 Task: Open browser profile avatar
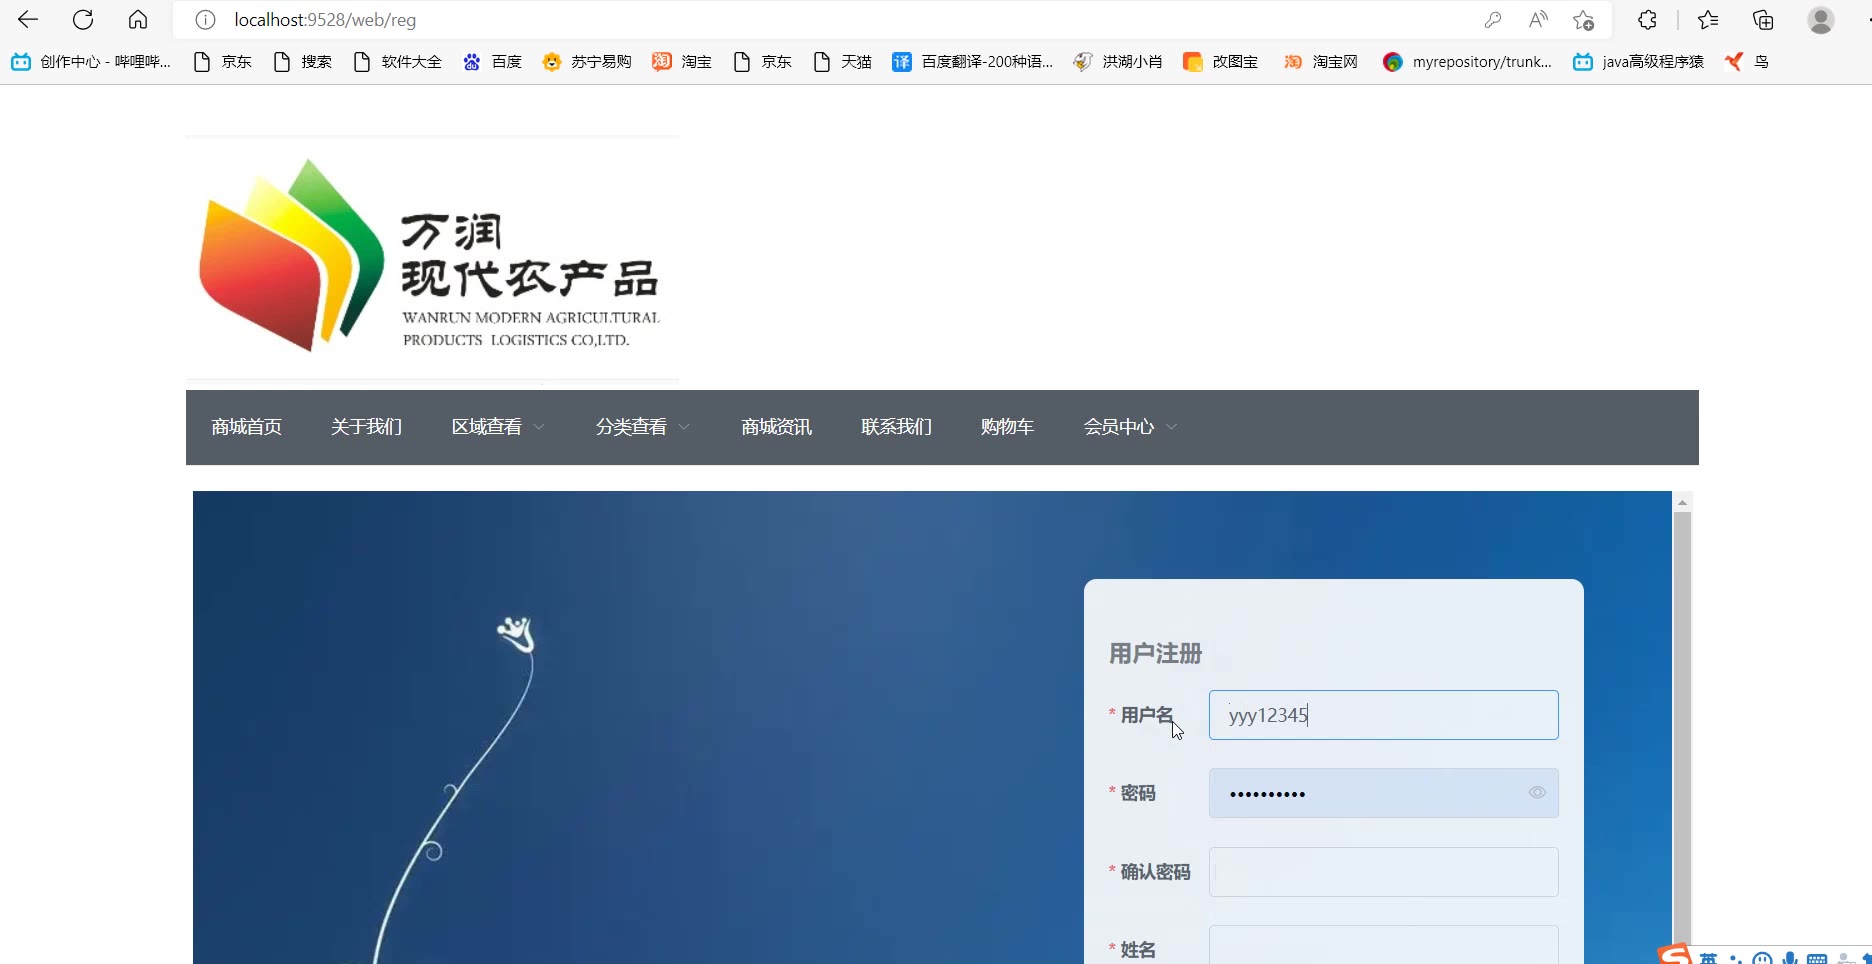coord(1820,20)
